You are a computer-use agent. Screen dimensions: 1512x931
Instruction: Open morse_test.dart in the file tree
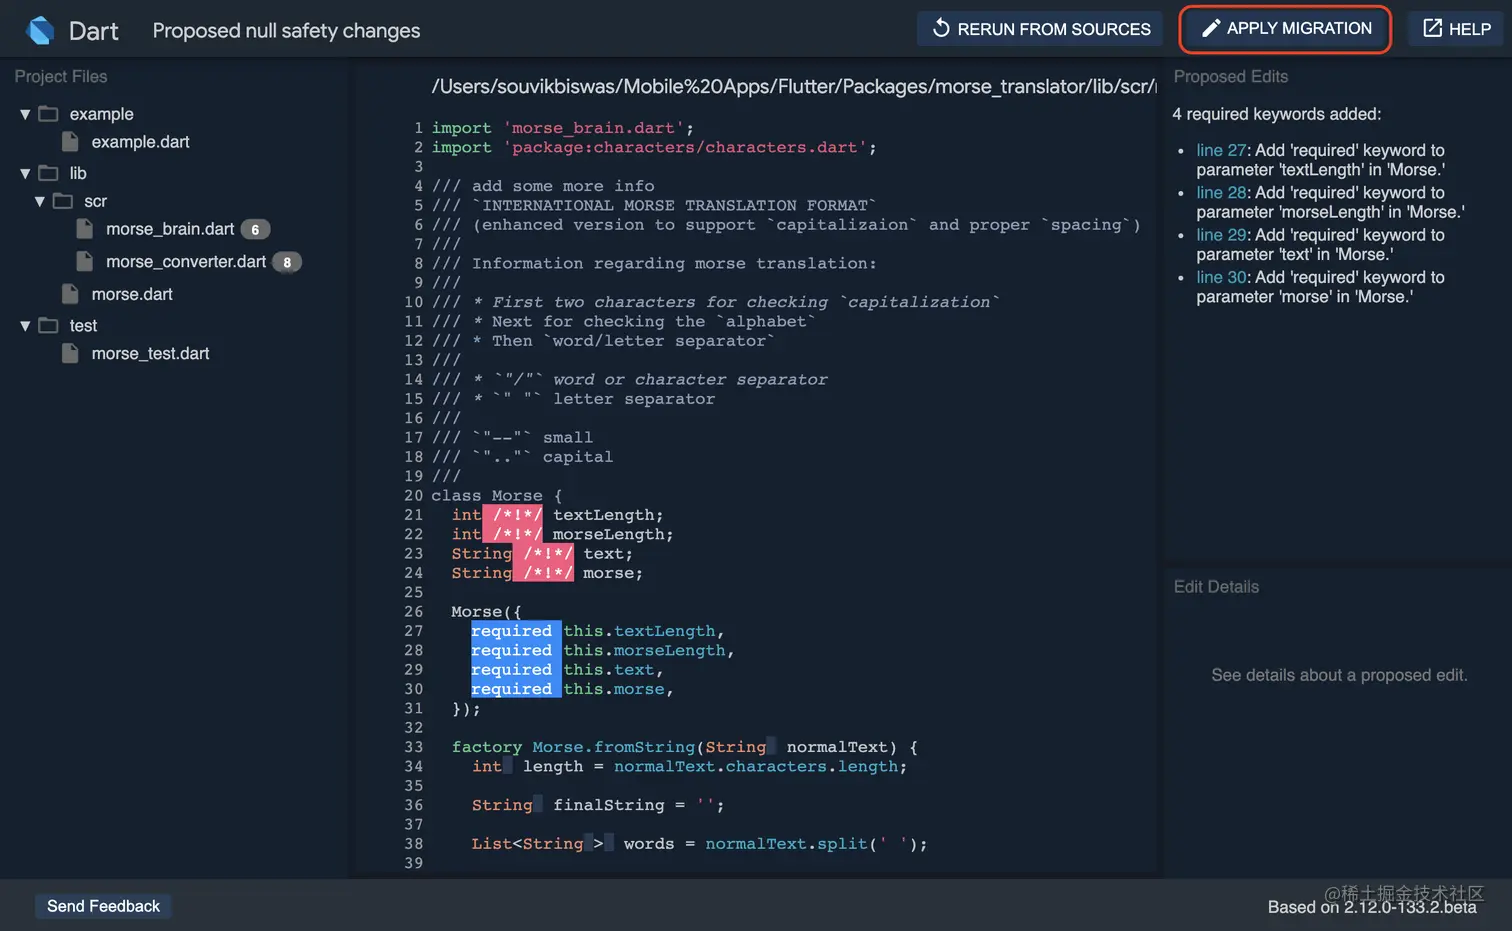coord(150,354)
